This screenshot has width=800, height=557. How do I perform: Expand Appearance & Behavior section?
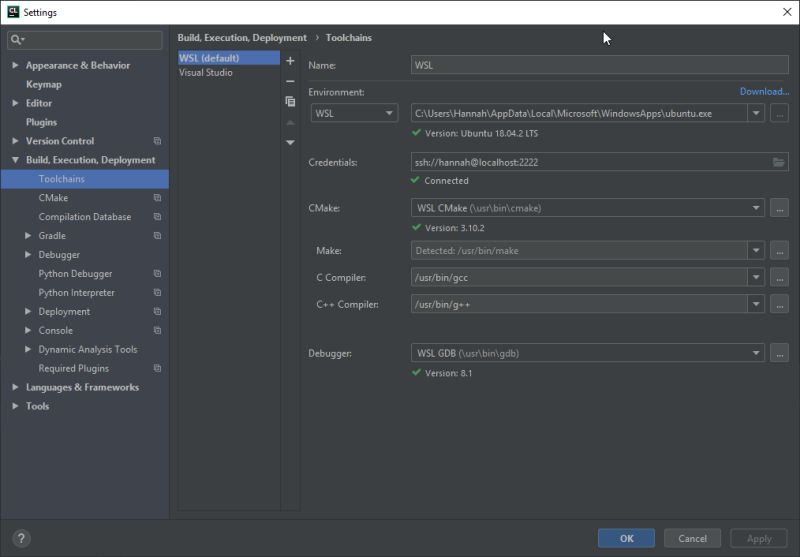15,65
